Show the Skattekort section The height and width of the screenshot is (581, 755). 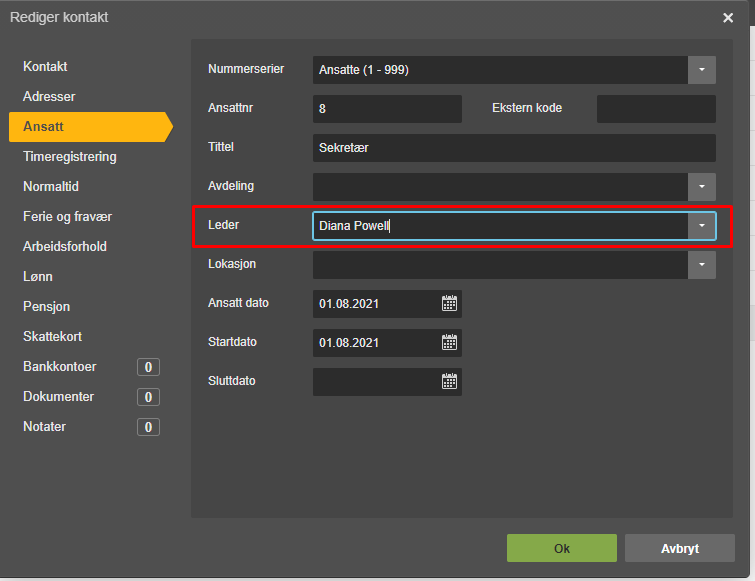52,336
